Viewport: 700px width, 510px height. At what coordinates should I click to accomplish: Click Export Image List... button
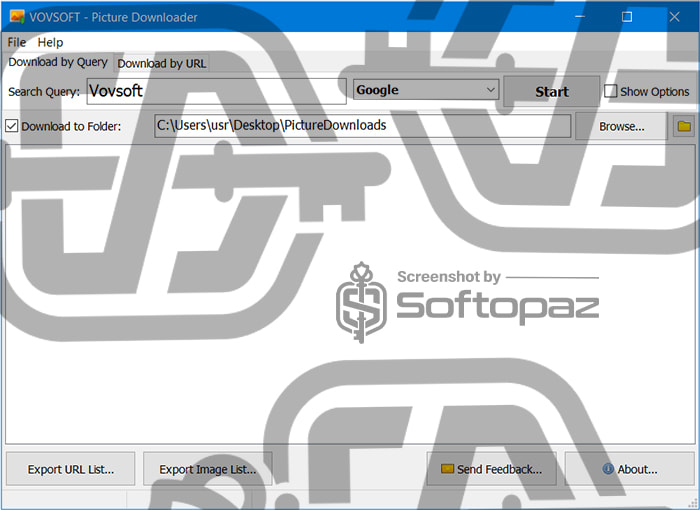click(208, 469)
